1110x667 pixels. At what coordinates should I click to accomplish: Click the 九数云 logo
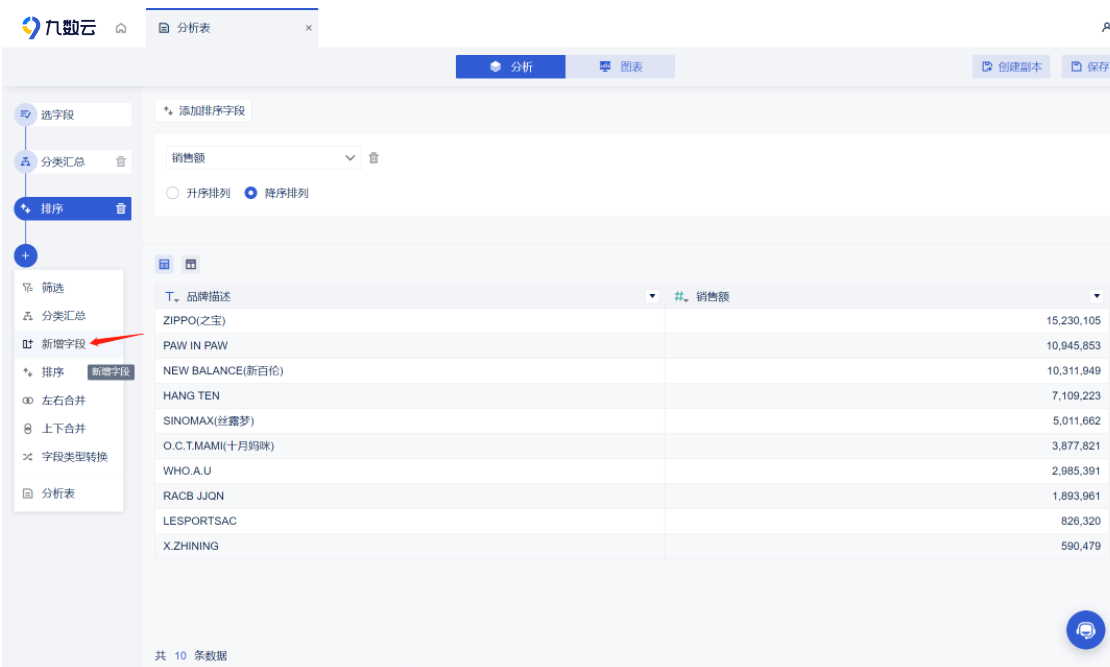(59, 28)
